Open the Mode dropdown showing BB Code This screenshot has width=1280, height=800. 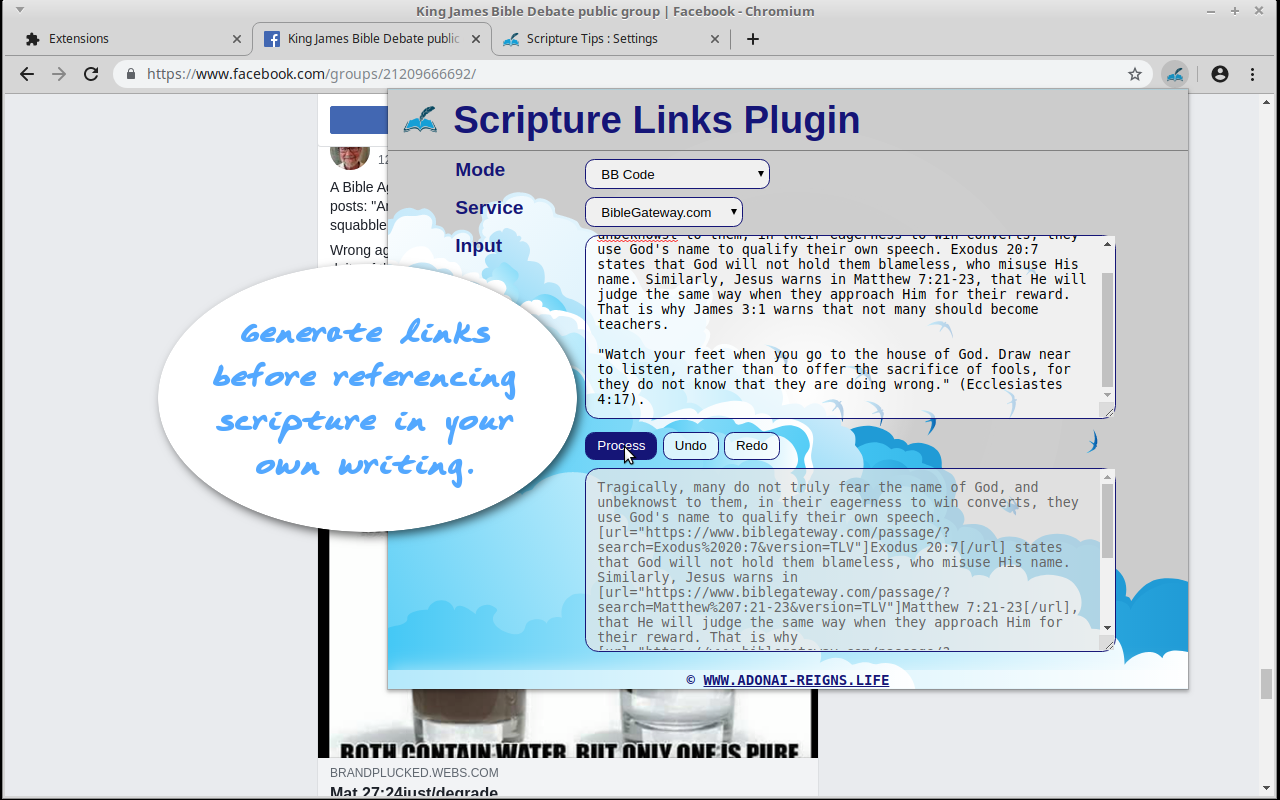[677, 174]
